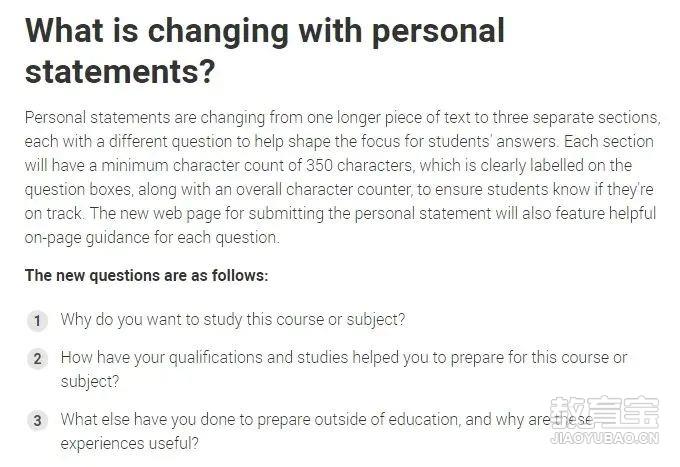
Task: Click the number 1 circle badge
Action: pos(37,321)
